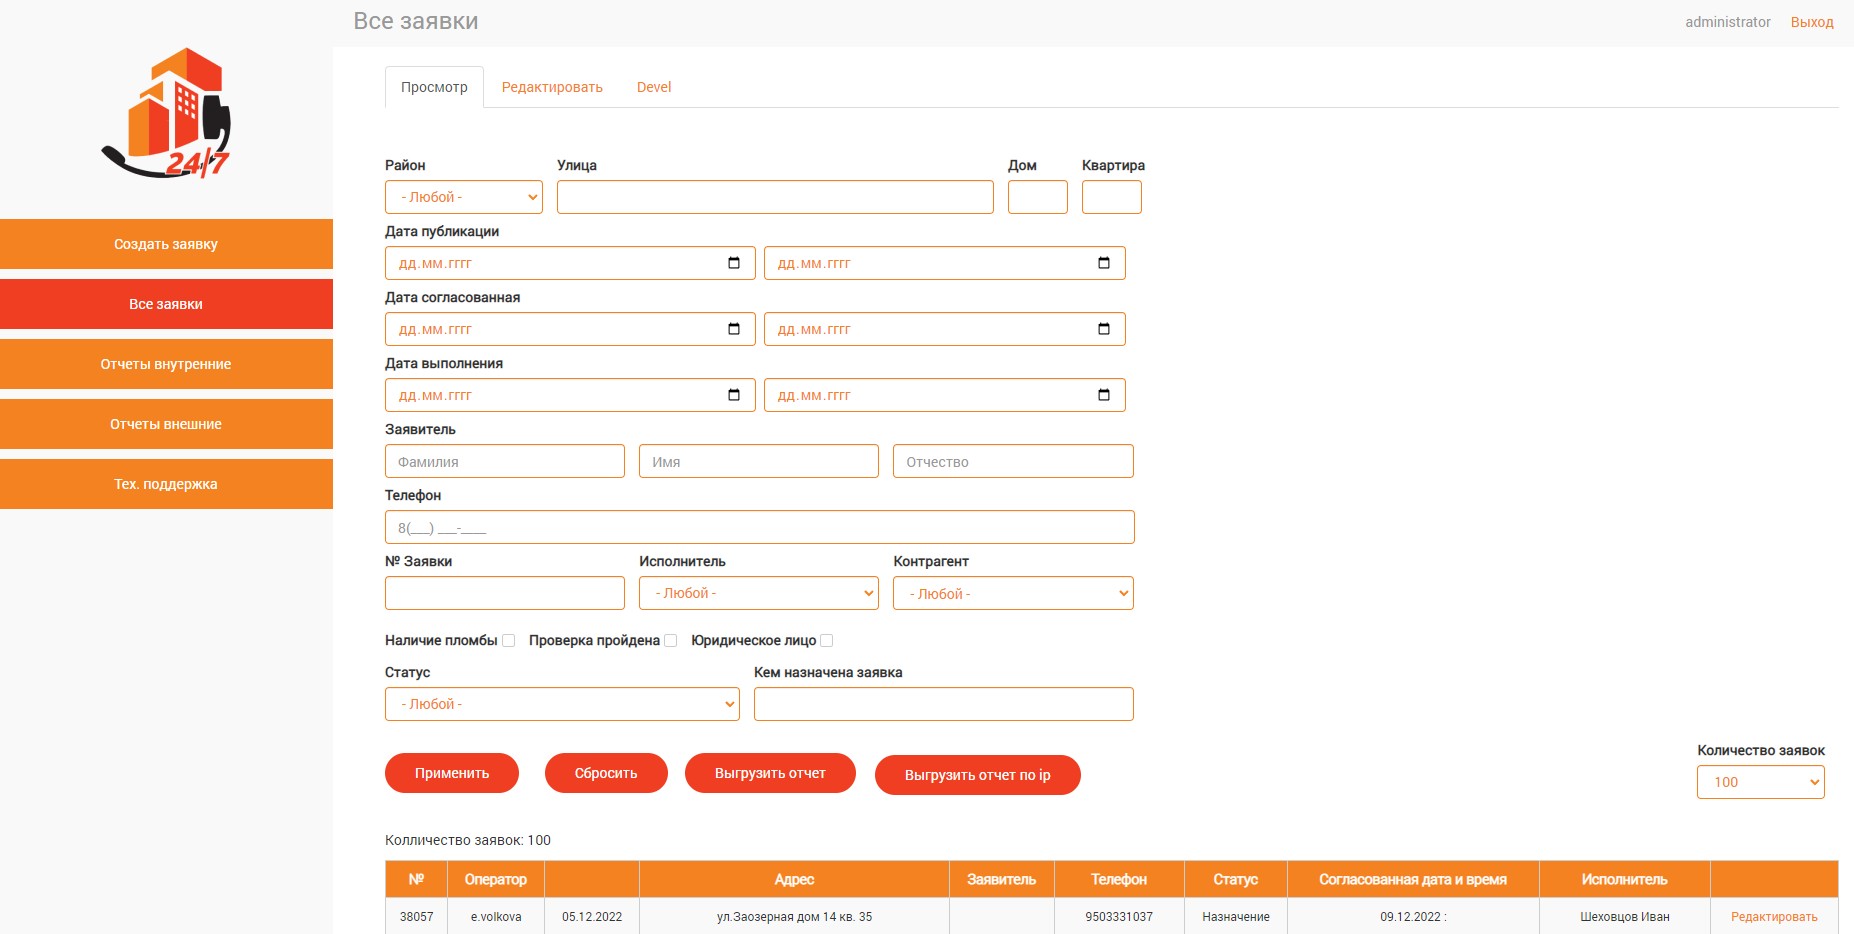1854x934 pixels.
Task: Sort table by Исполнитель column header
Action: [x=1625, y=879]
